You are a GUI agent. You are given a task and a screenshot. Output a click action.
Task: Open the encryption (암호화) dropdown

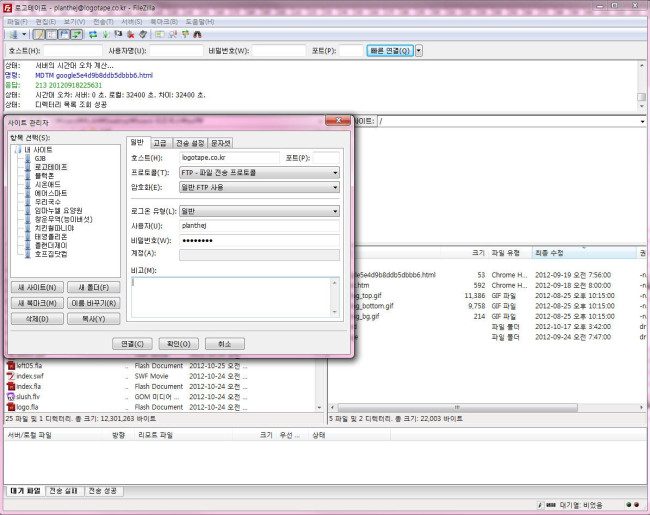point(259,186)
